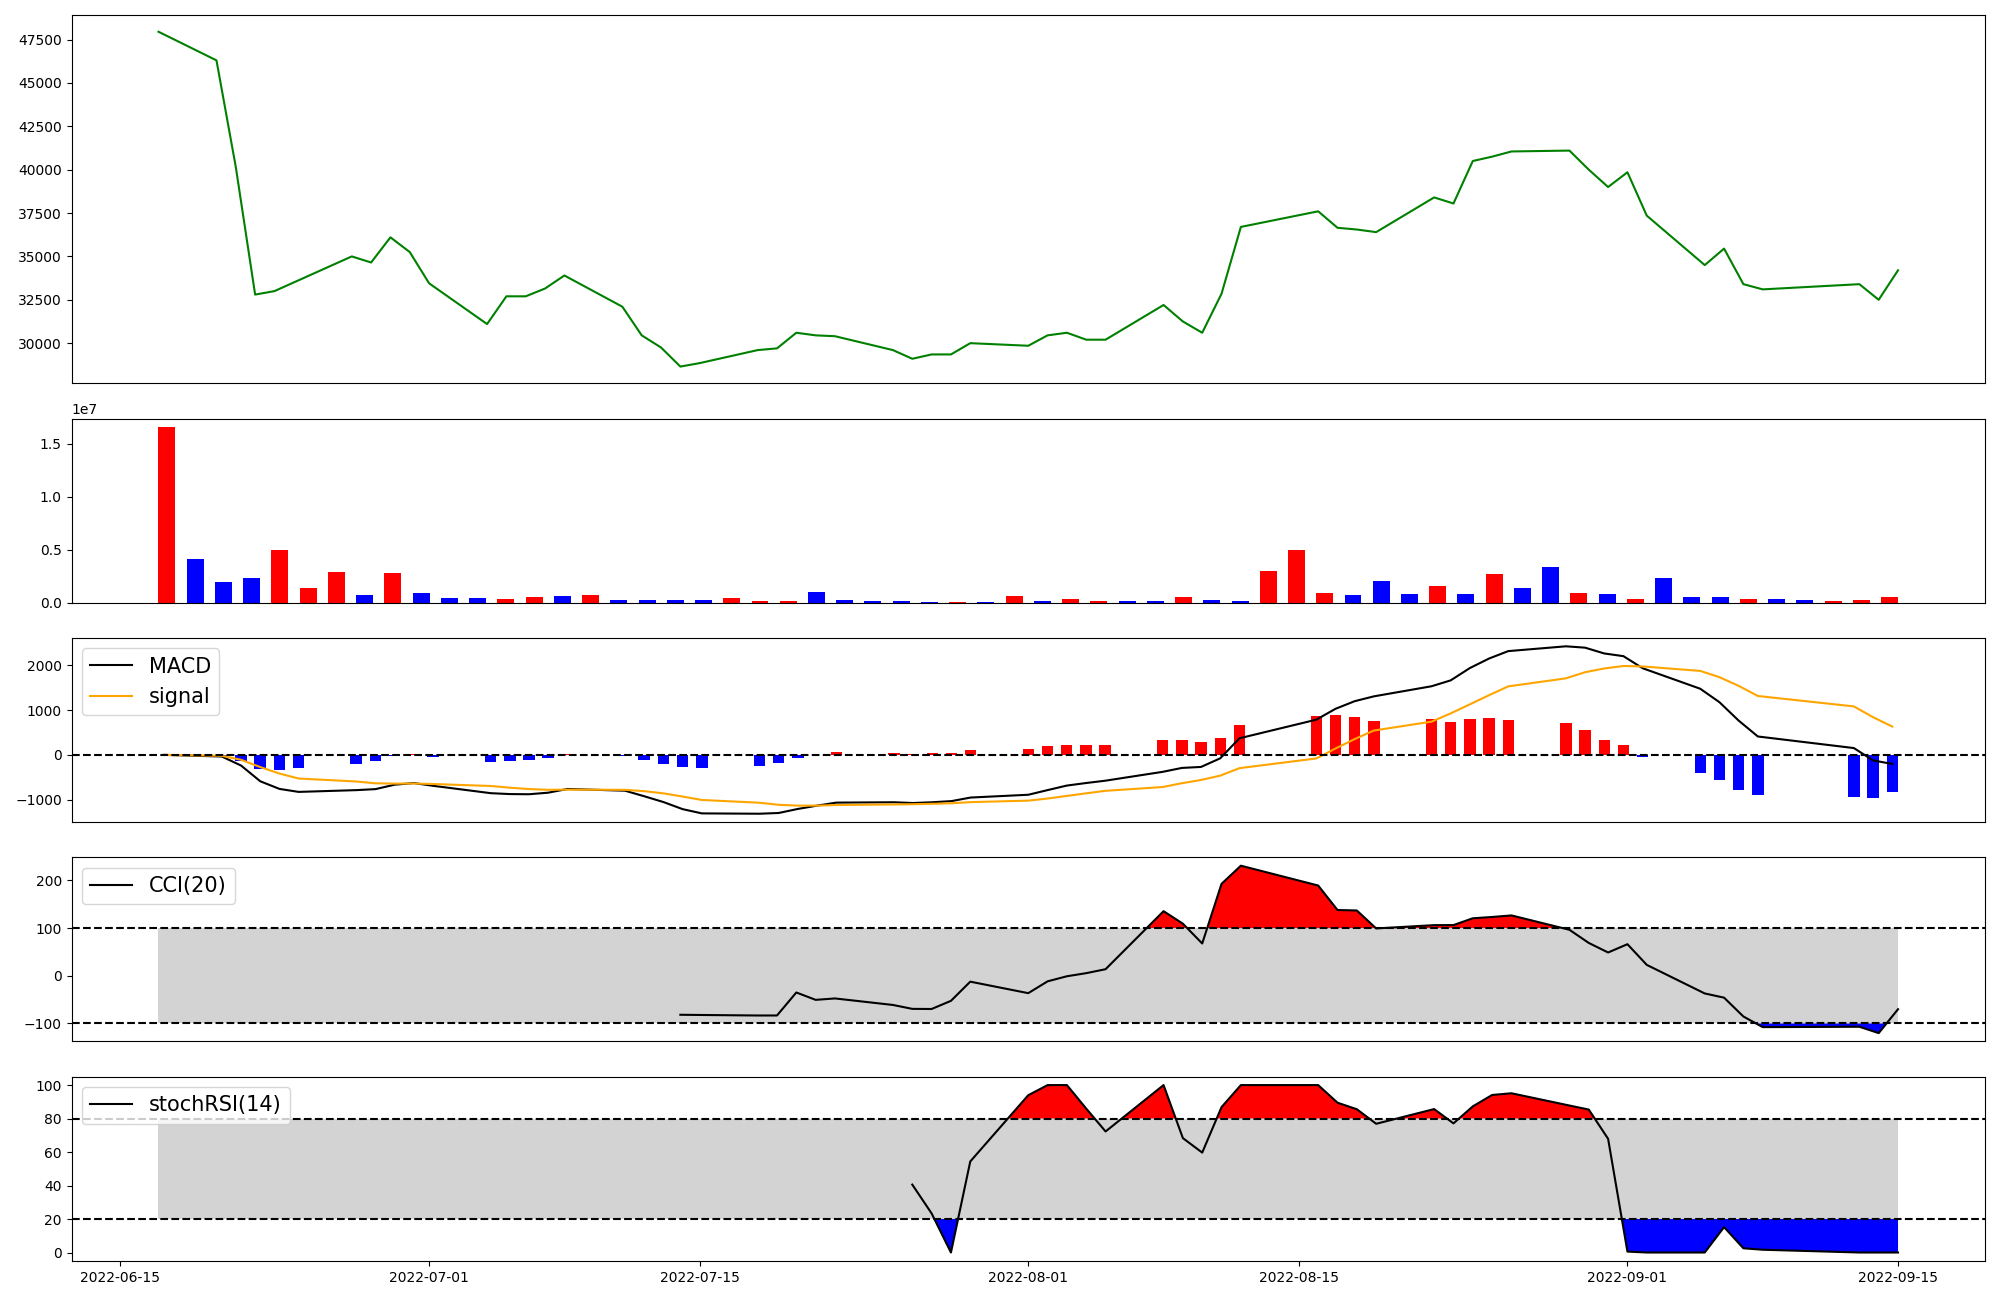Click the tallest red volume bar

166,515
